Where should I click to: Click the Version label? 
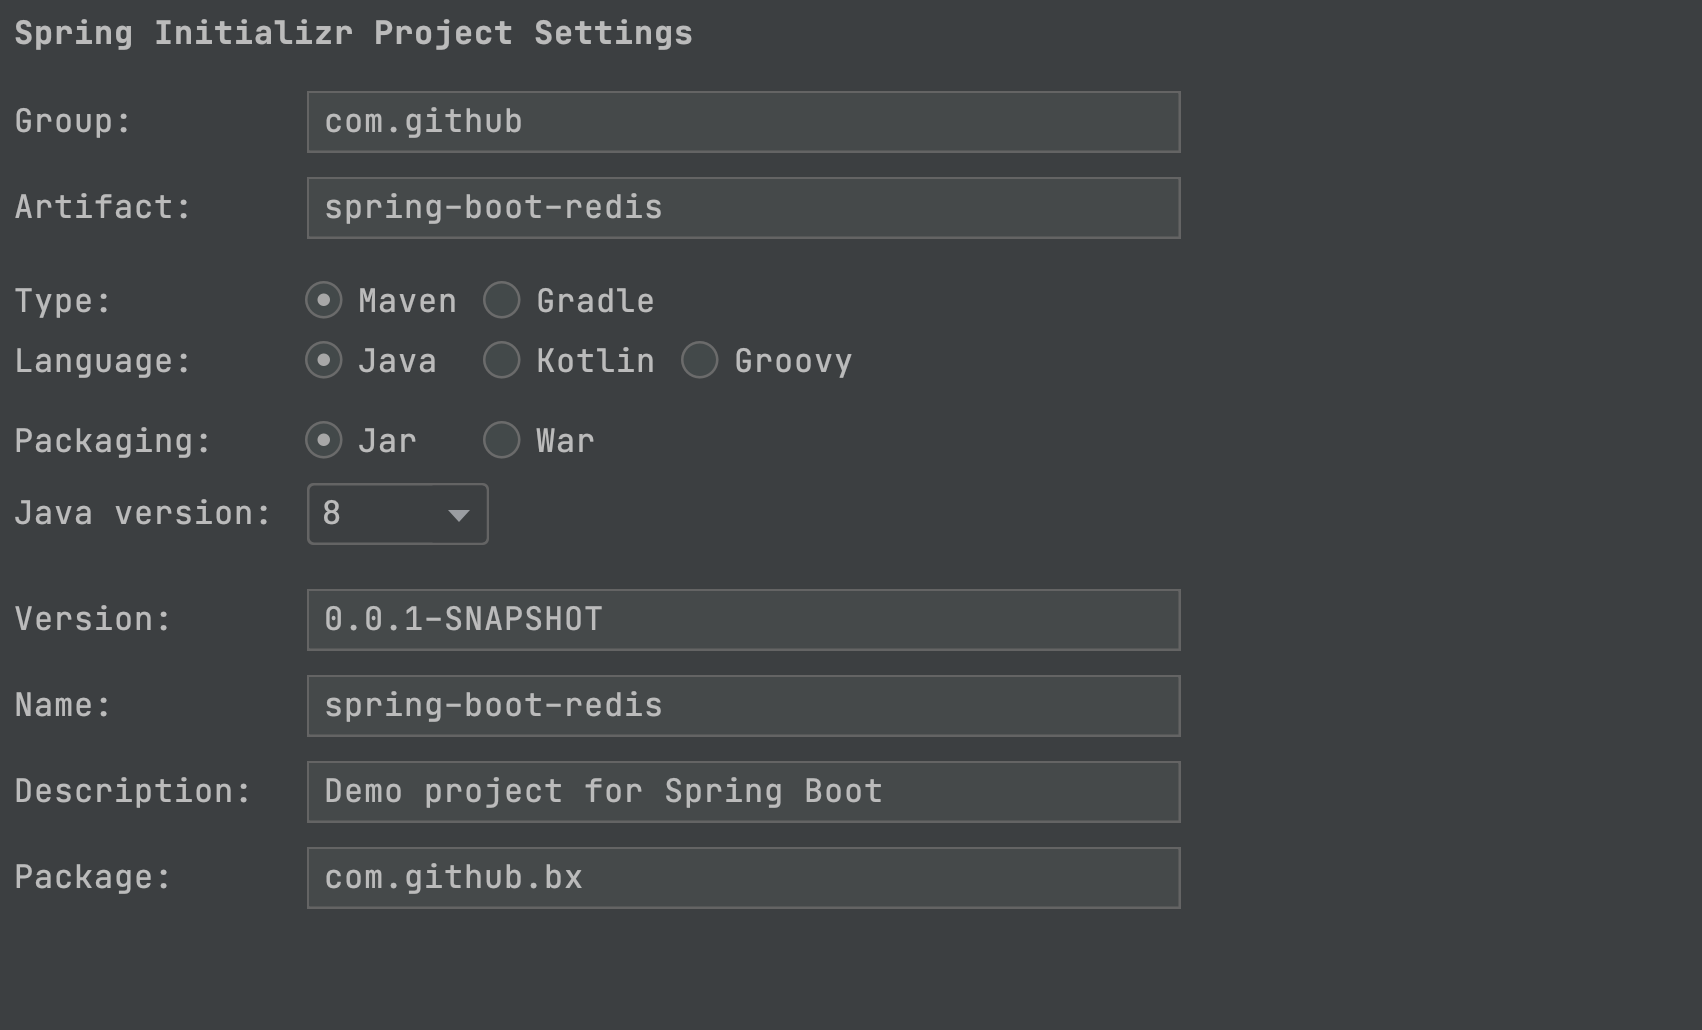click(x=93, y=620)
